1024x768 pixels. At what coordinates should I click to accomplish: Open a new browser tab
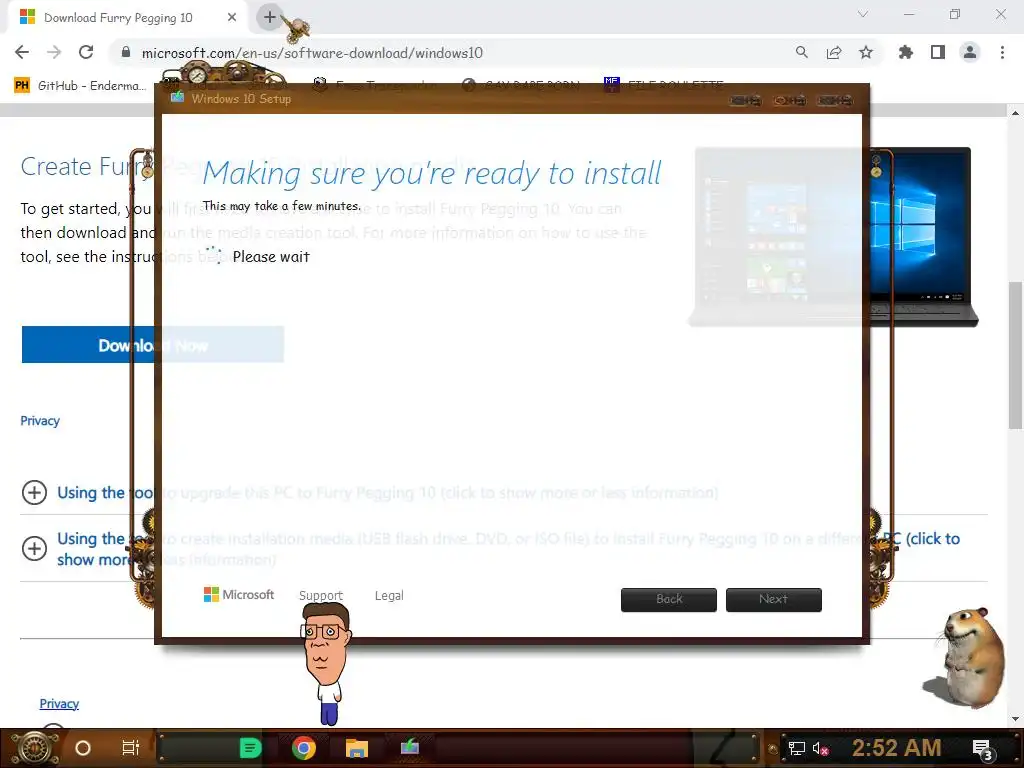tap(270, 17)
